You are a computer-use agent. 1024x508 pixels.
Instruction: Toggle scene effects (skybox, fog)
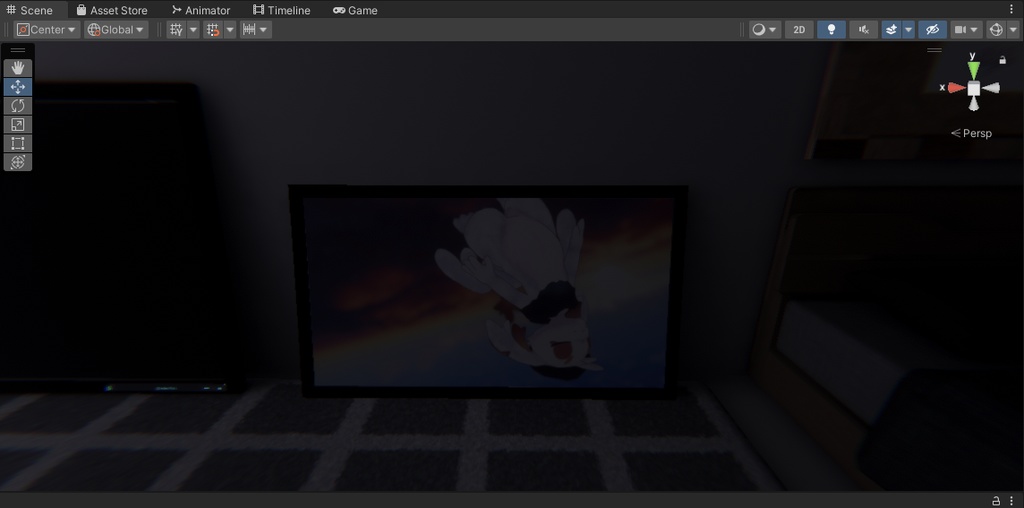point(891,29)
